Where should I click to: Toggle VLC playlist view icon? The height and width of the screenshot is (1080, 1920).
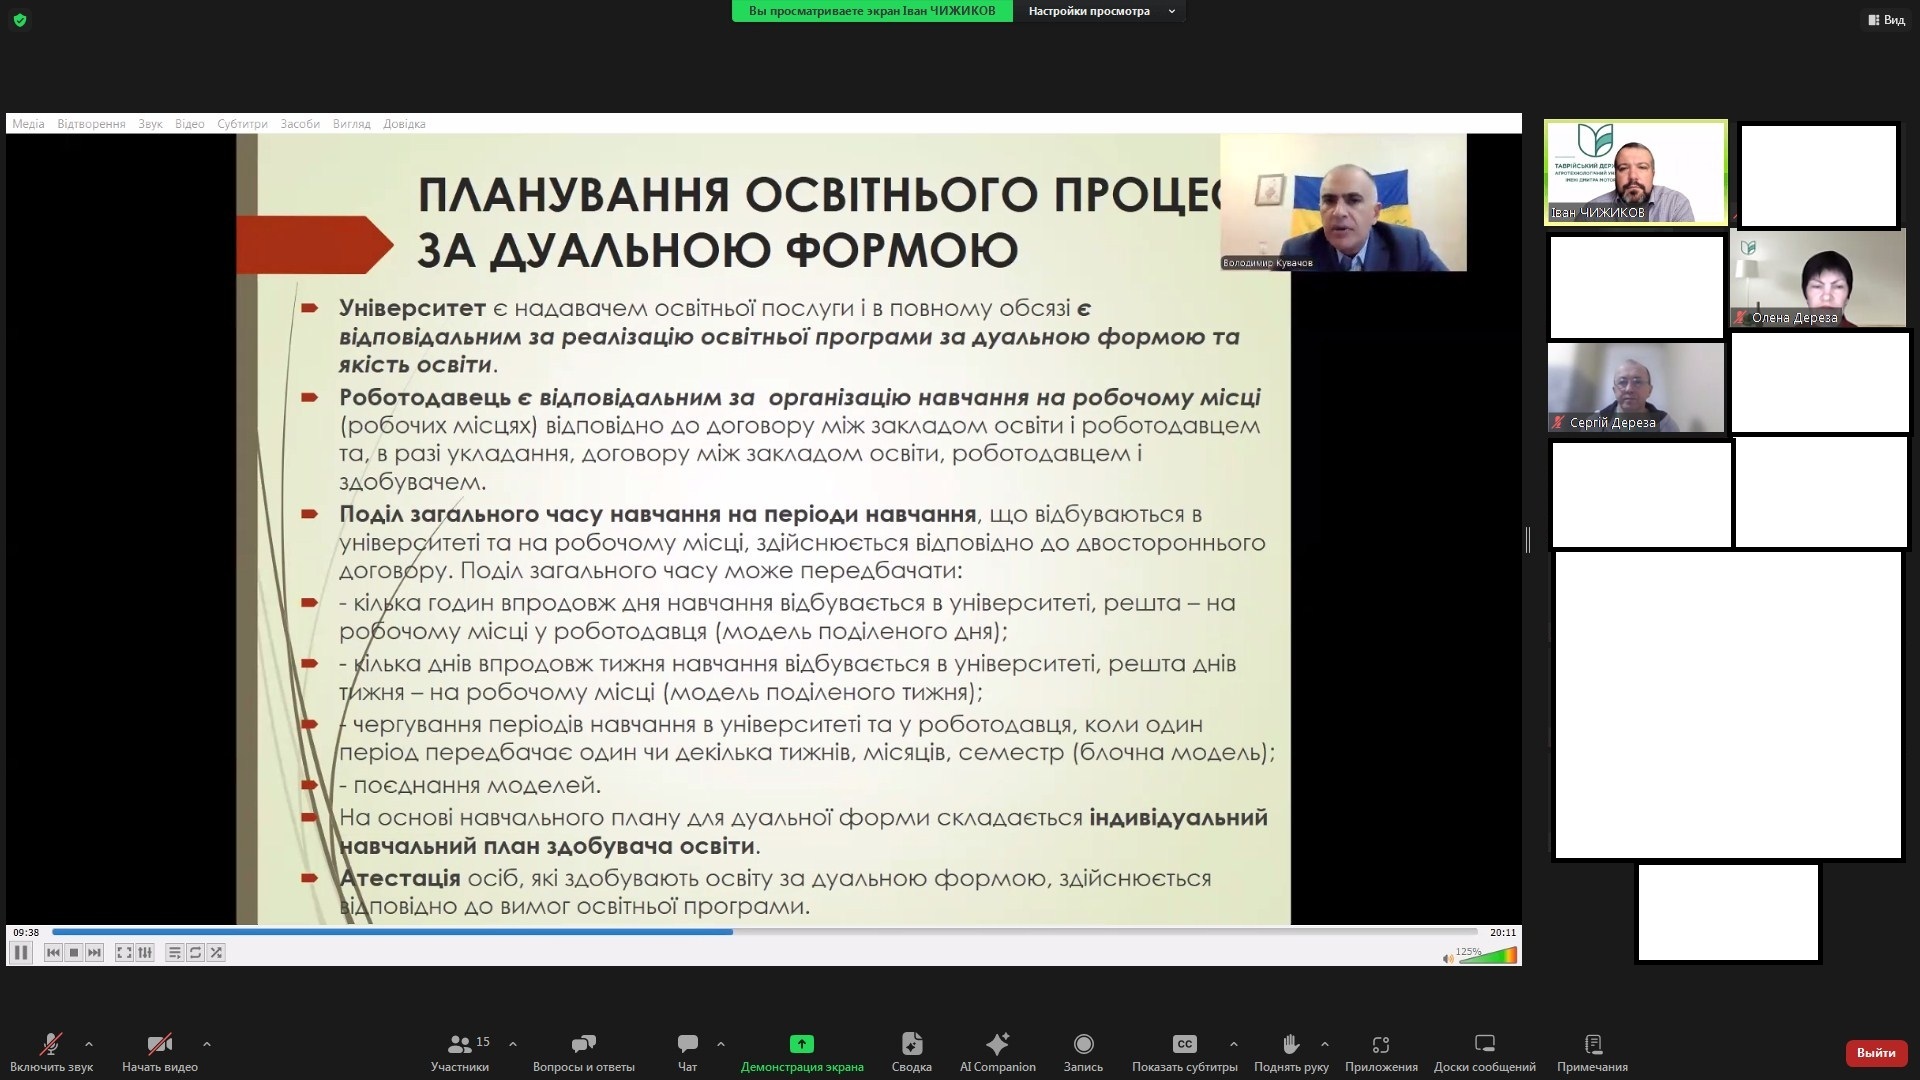174,953
